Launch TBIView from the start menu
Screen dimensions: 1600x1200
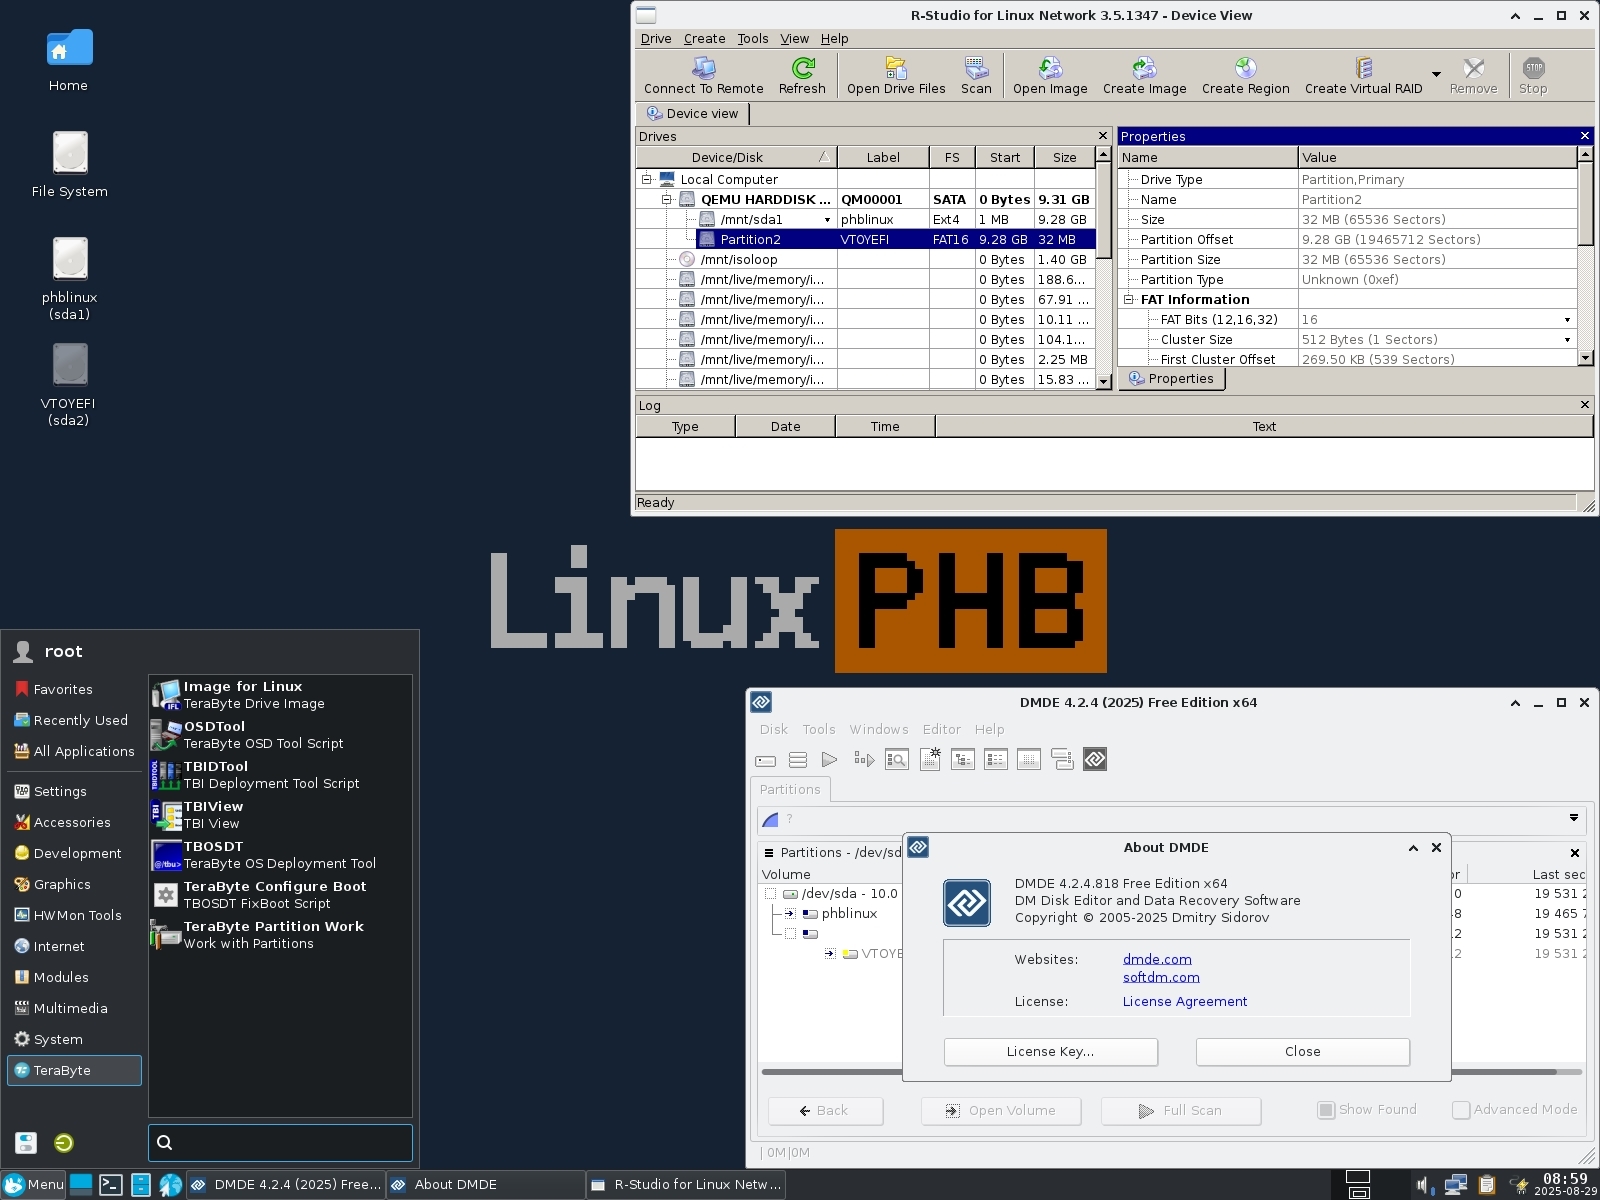coord(280,815)
